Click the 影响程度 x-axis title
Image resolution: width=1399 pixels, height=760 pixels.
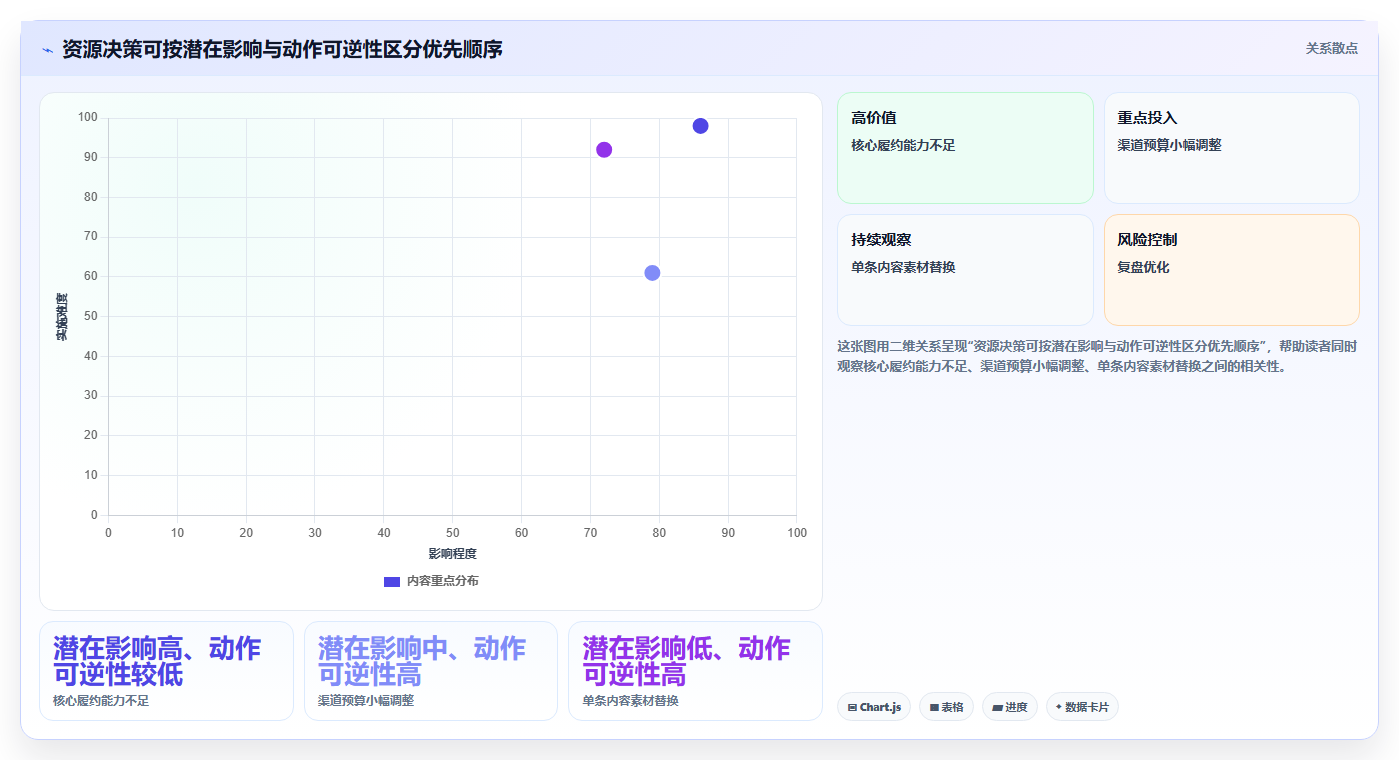tap(452, 554)
